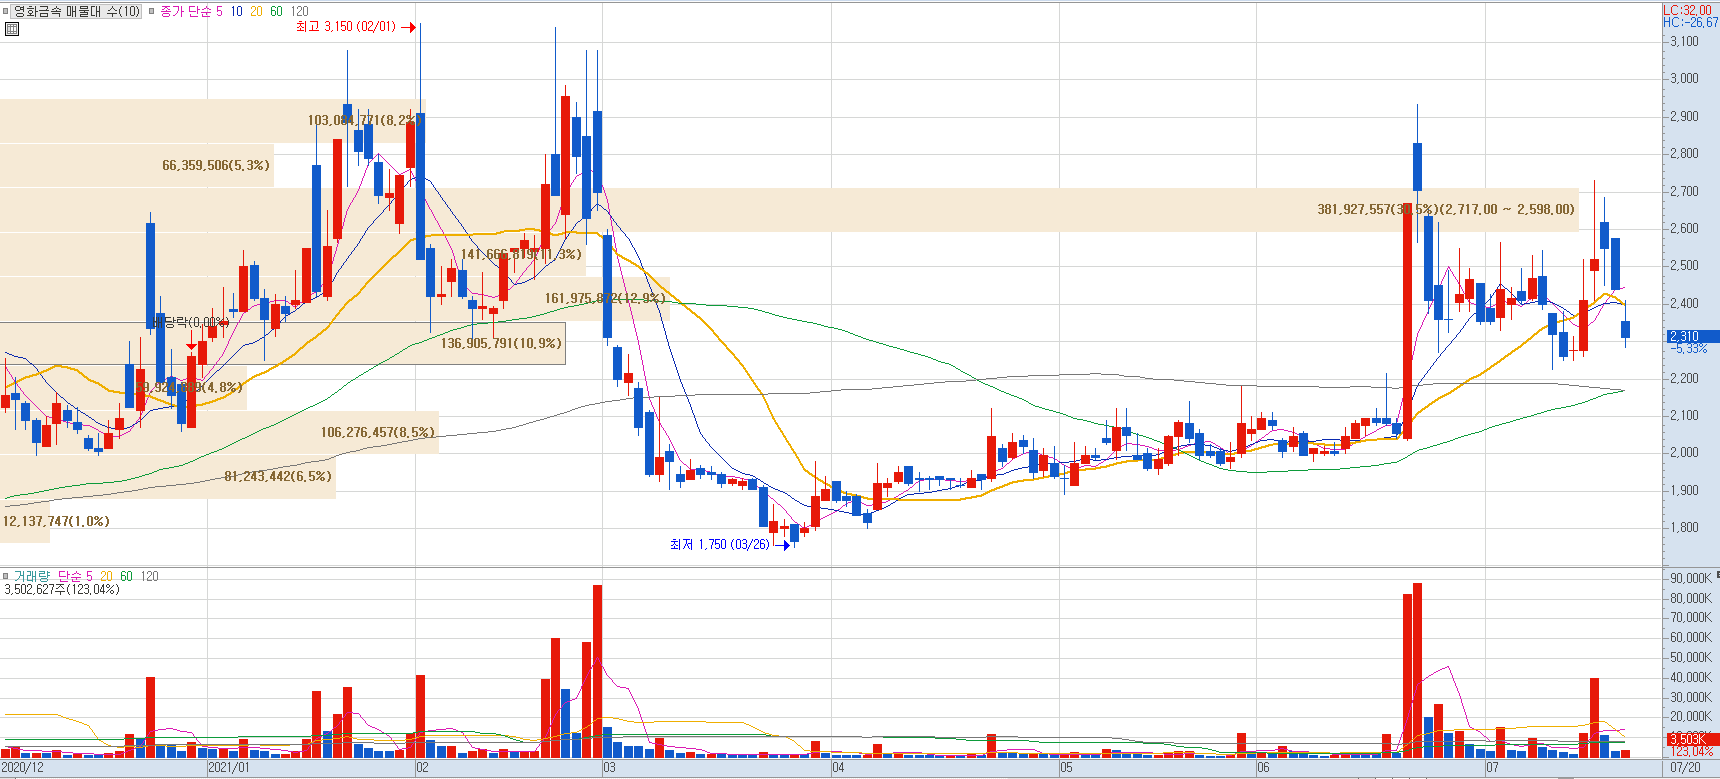Screen dimensions: 1720x779
Task: Click the 90,000K volume axis label
Action: [x=1690, y=578]
